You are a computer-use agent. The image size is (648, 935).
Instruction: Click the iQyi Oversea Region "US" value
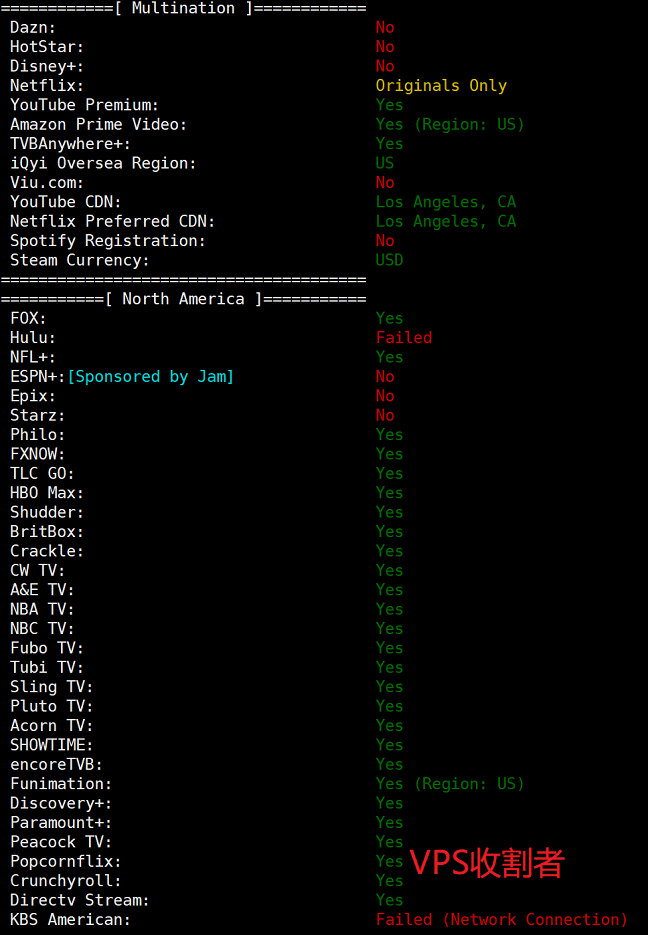point(385,163)
